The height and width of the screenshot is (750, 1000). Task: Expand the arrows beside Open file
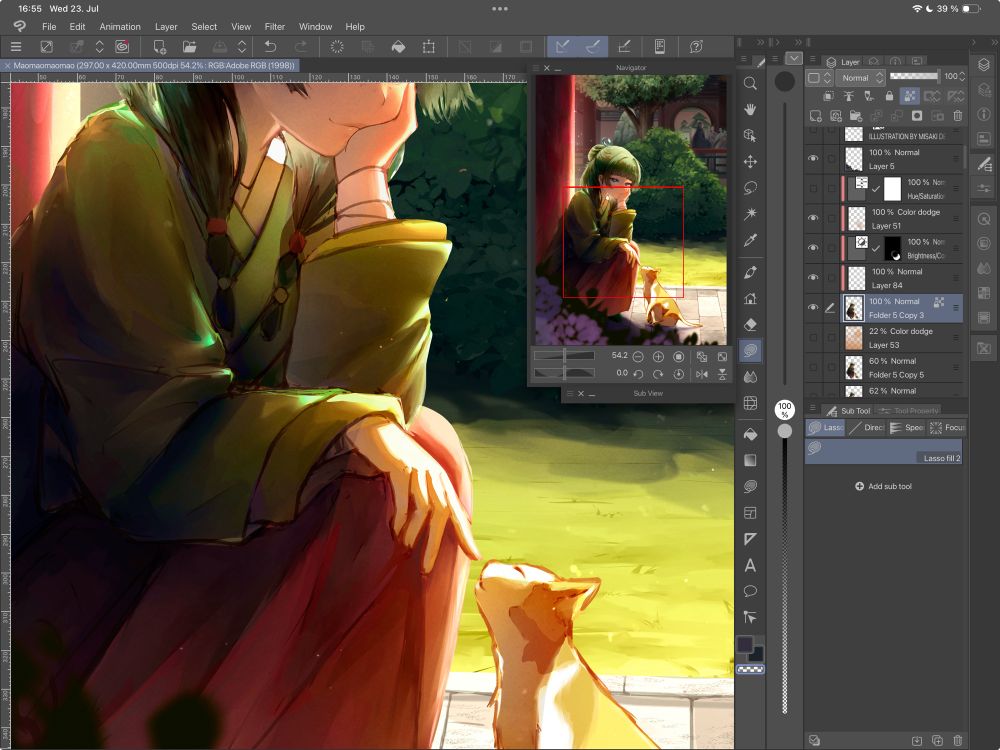tap(242, 47)
